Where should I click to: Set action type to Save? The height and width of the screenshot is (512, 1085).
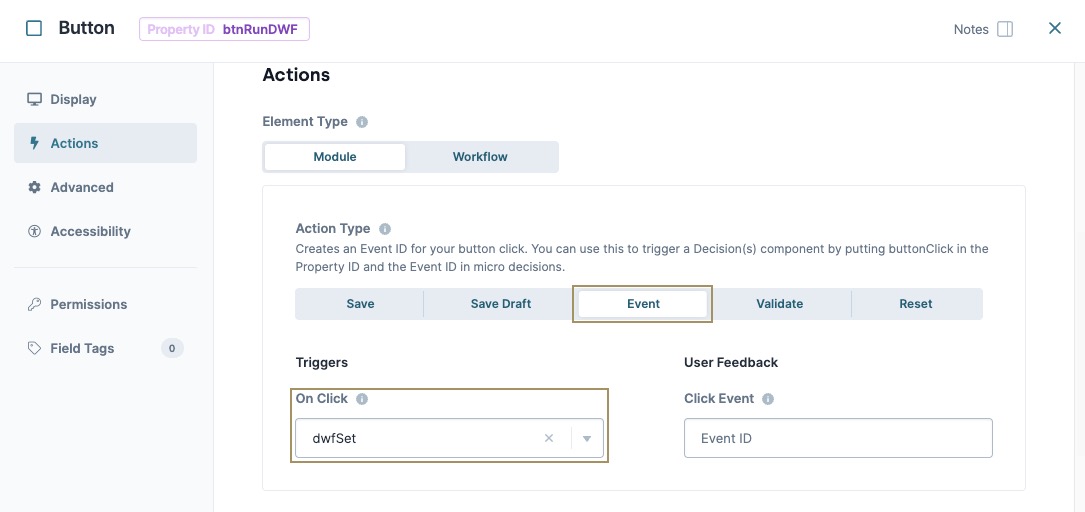pos(361,304)
